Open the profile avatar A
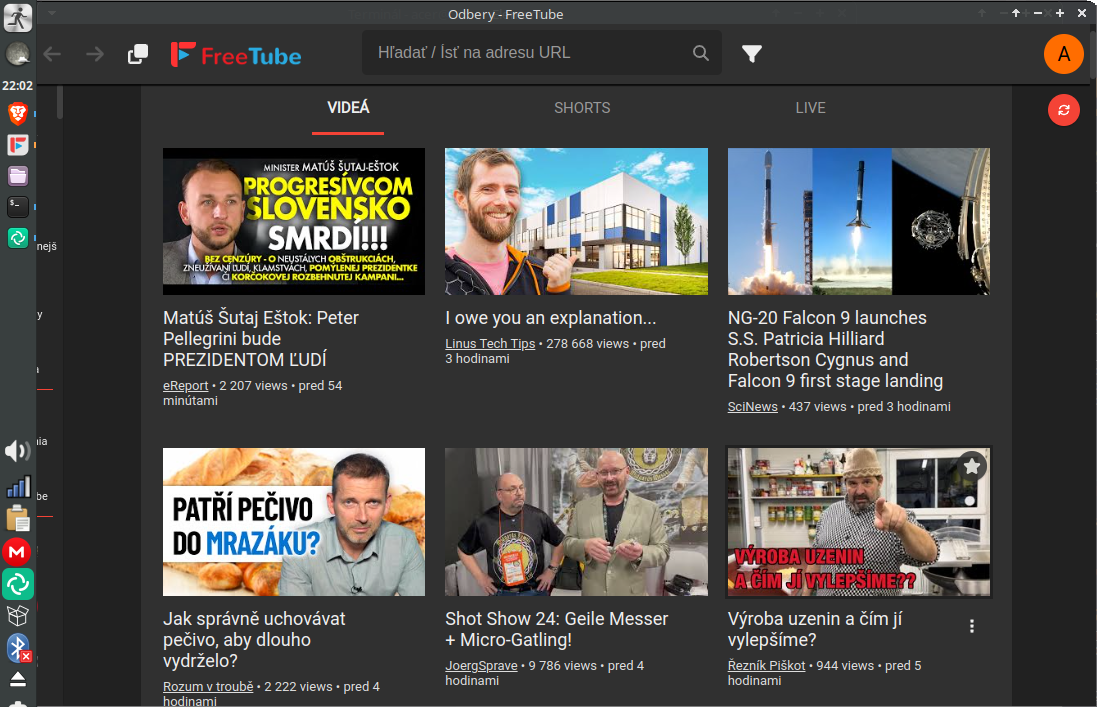This screenshot has height=707, width=1097. (1063, 54)
